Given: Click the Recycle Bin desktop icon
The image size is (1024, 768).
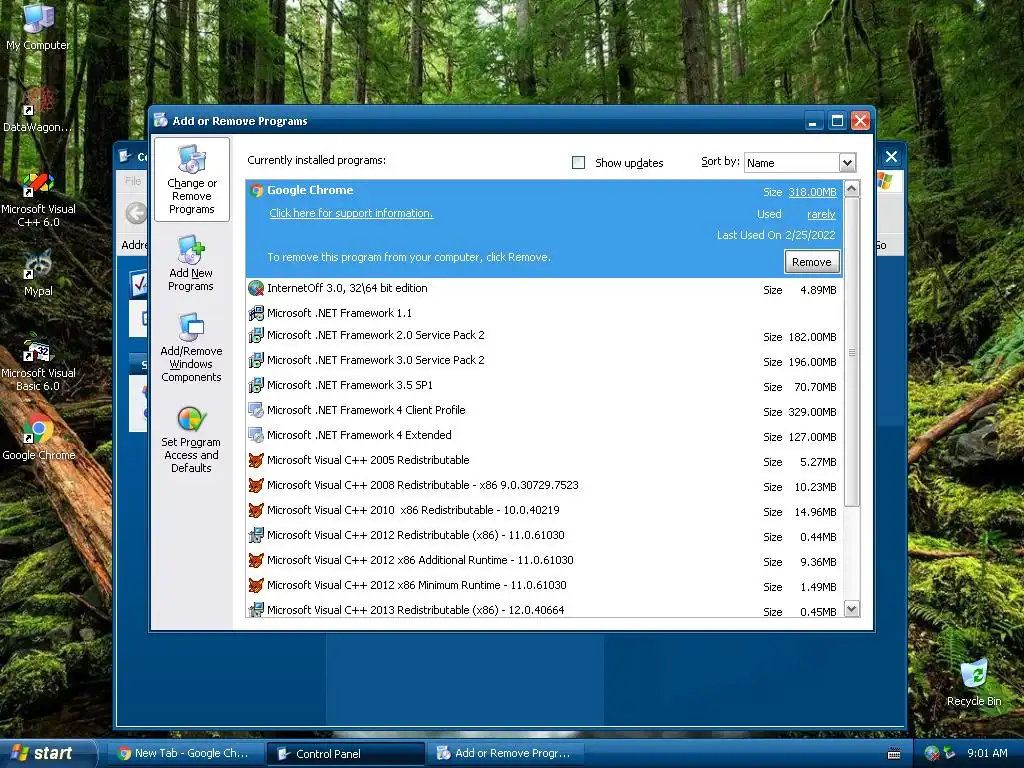Looking at the screenshot, I should pos(974,683).
